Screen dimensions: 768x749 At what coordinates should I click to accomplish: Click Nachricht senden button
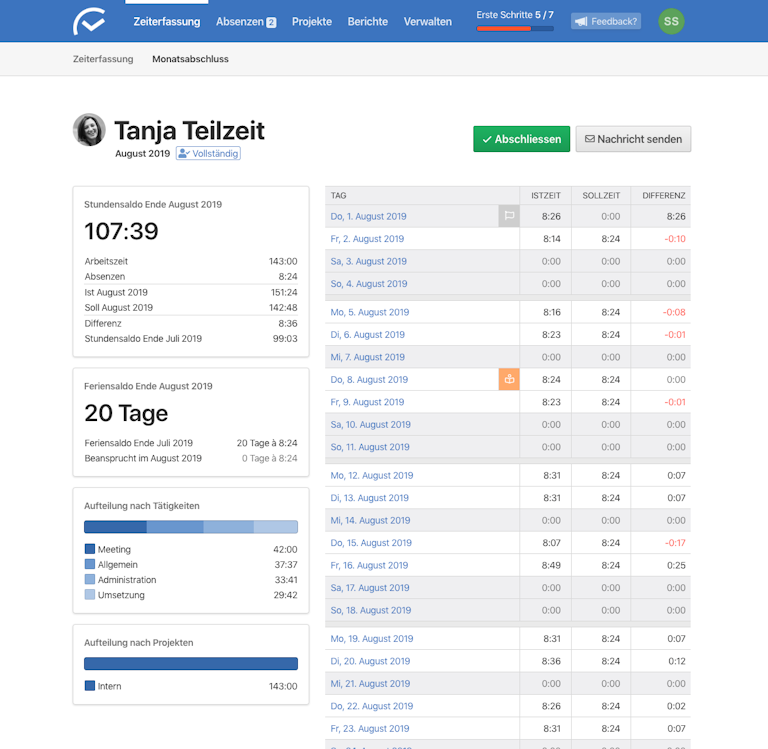pyautogui.click(x=633, y=139)
